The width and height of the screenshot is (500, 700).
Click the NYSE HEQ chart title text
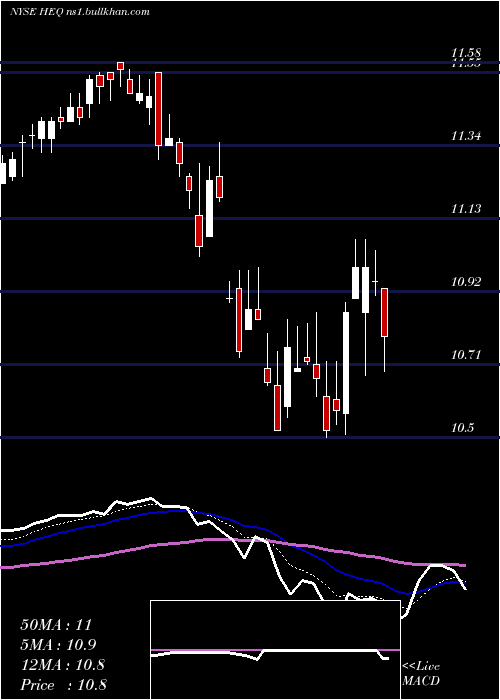[79, 12]
